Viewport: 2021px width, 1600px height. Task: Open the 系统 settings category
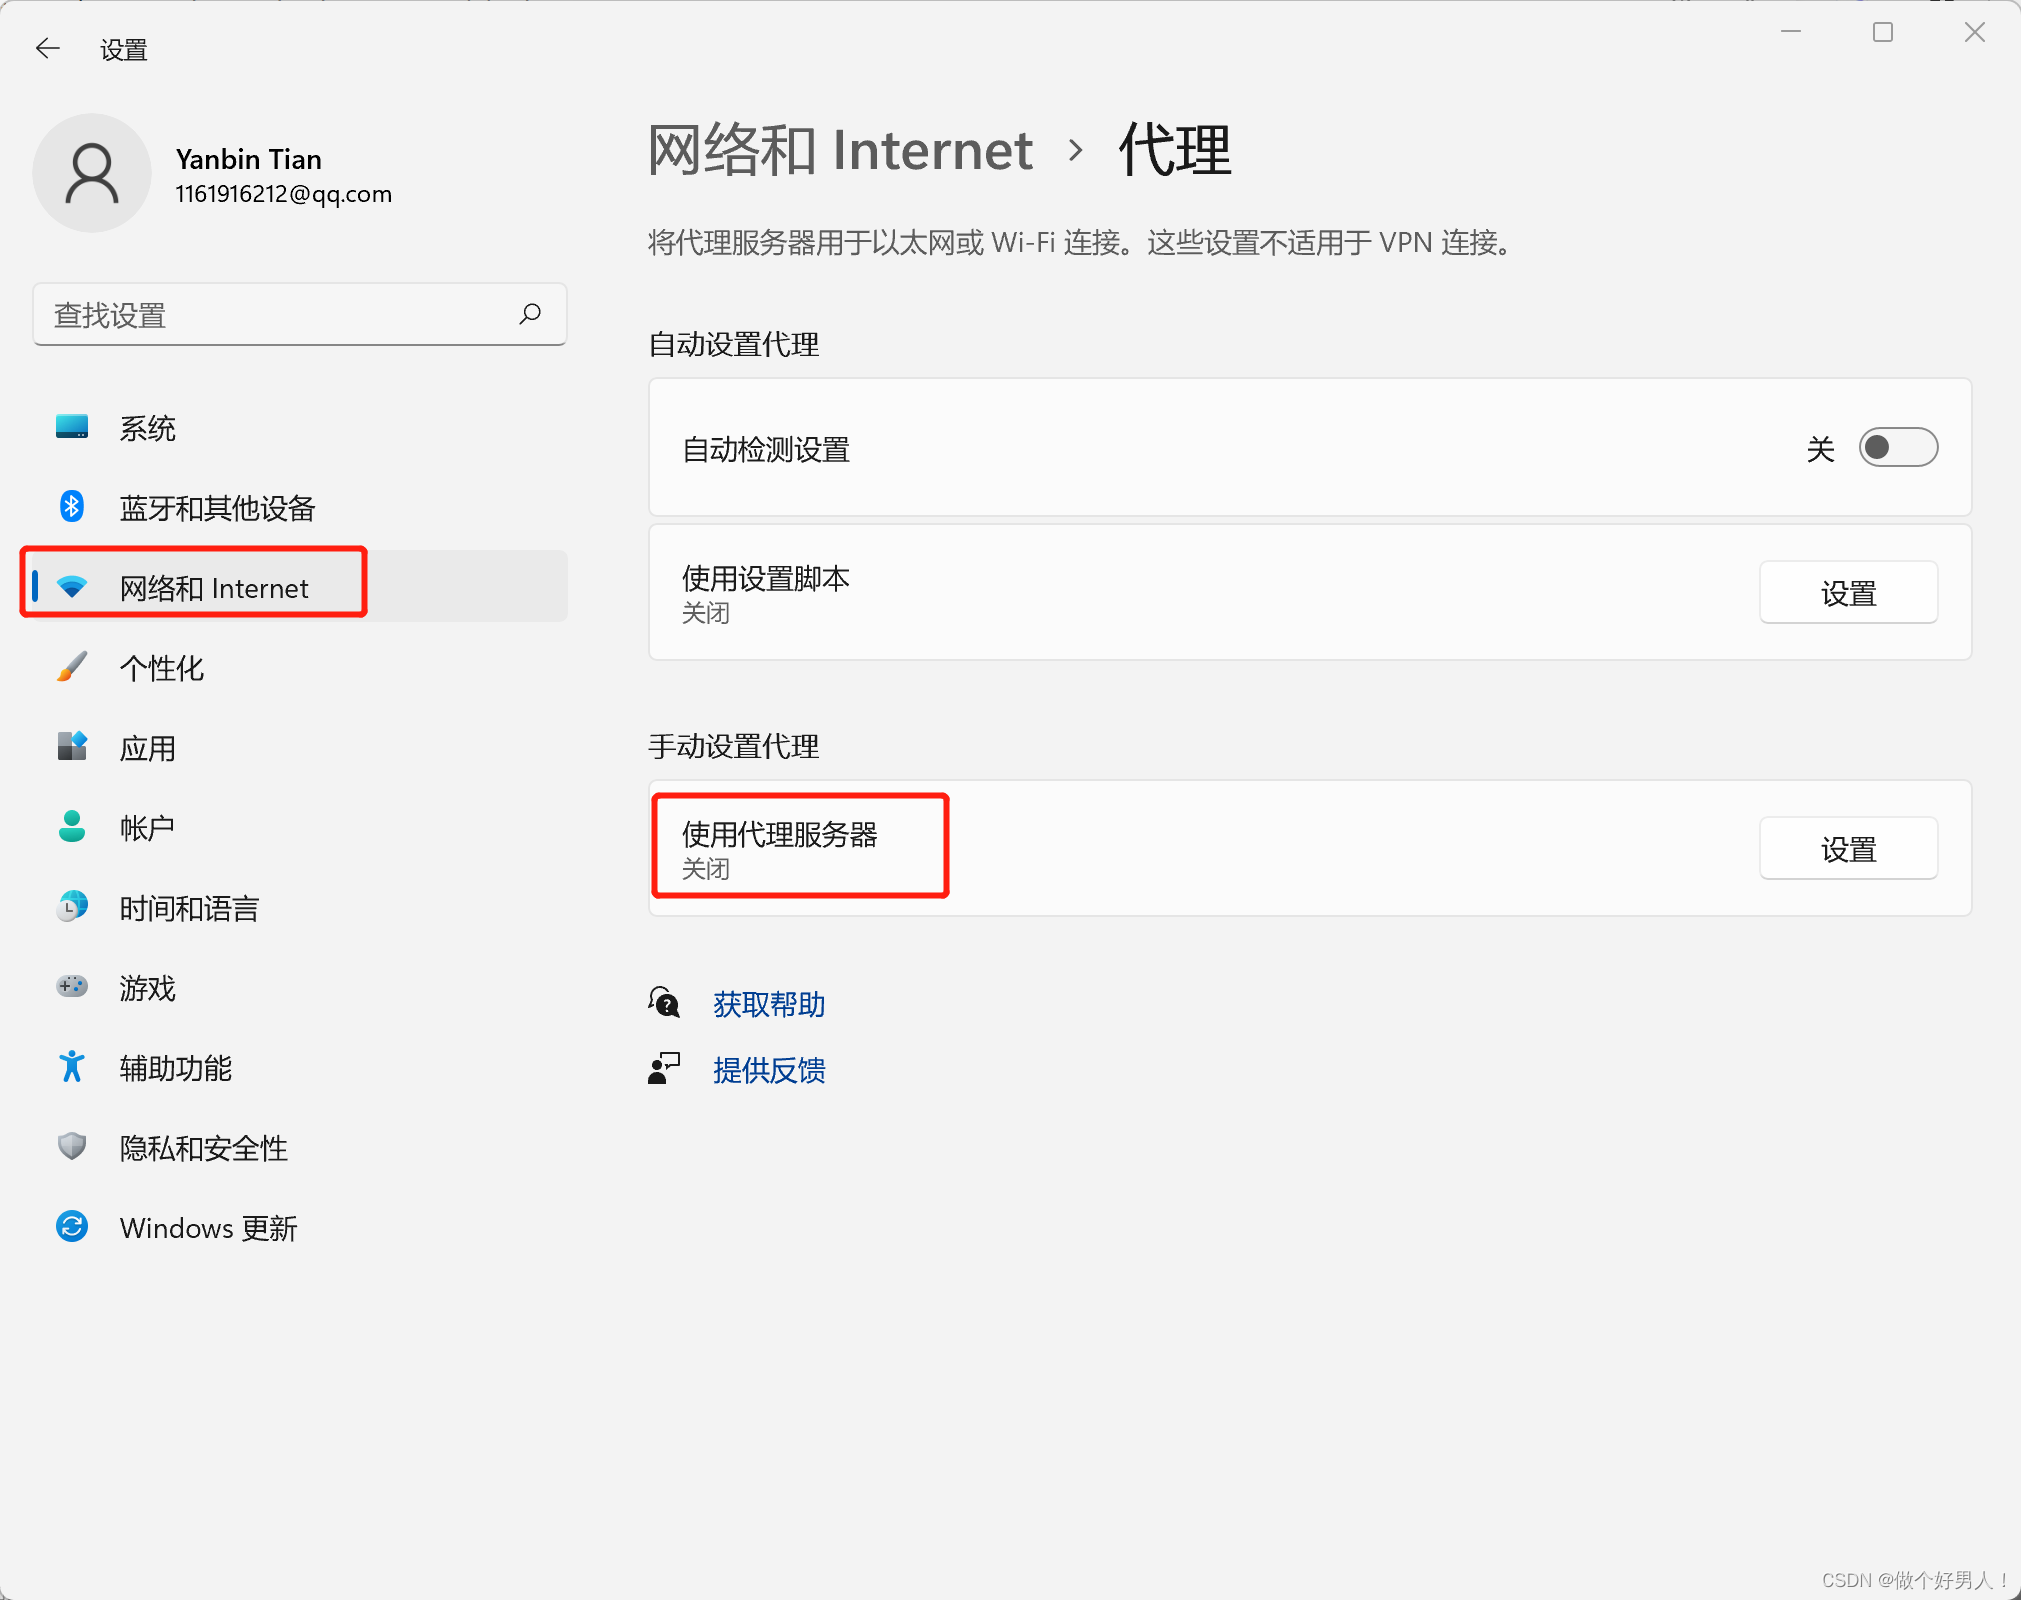[x=300, y=428]
